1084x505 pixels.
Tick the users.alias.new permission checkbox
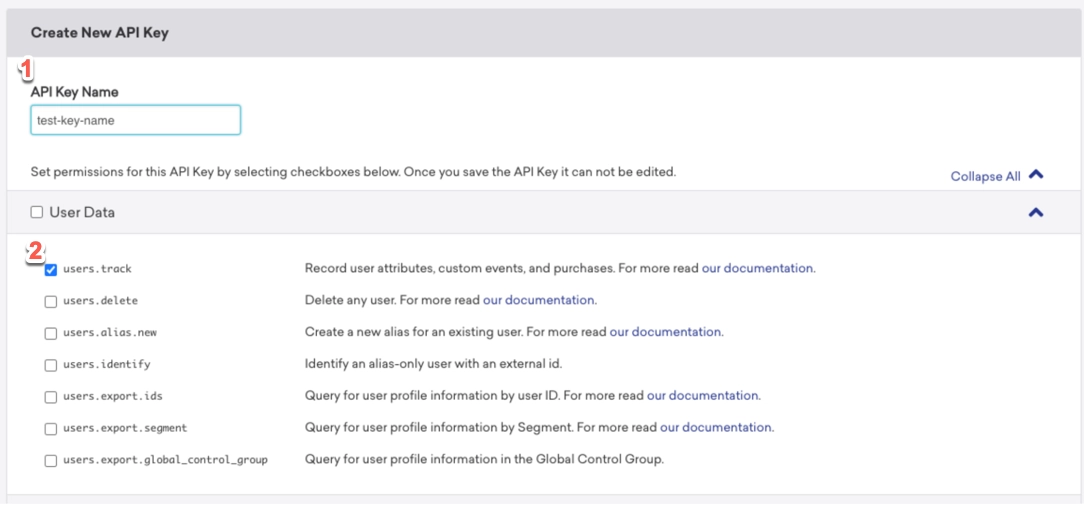50,333
